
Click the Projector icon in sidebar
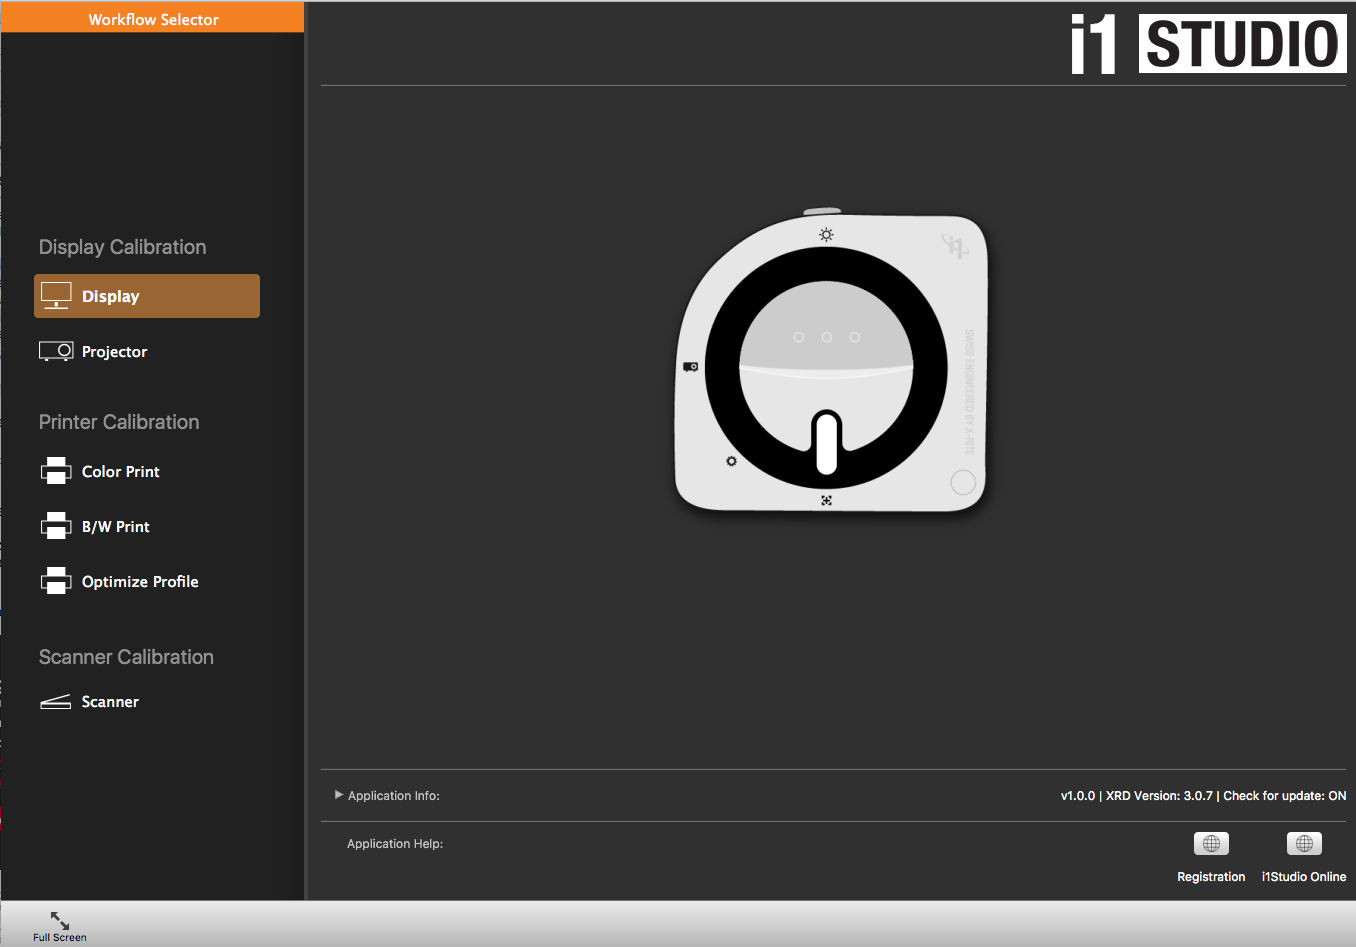pyautogui.click(x=56, y=351)
